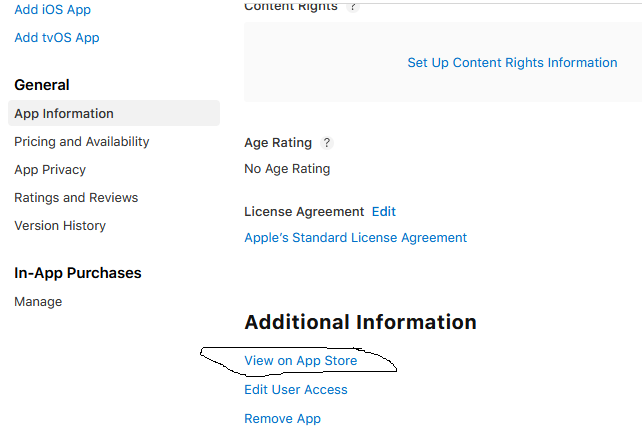The image size is (642, 445).
Task: Click View on App Store link
Action: tap(300, 361)
